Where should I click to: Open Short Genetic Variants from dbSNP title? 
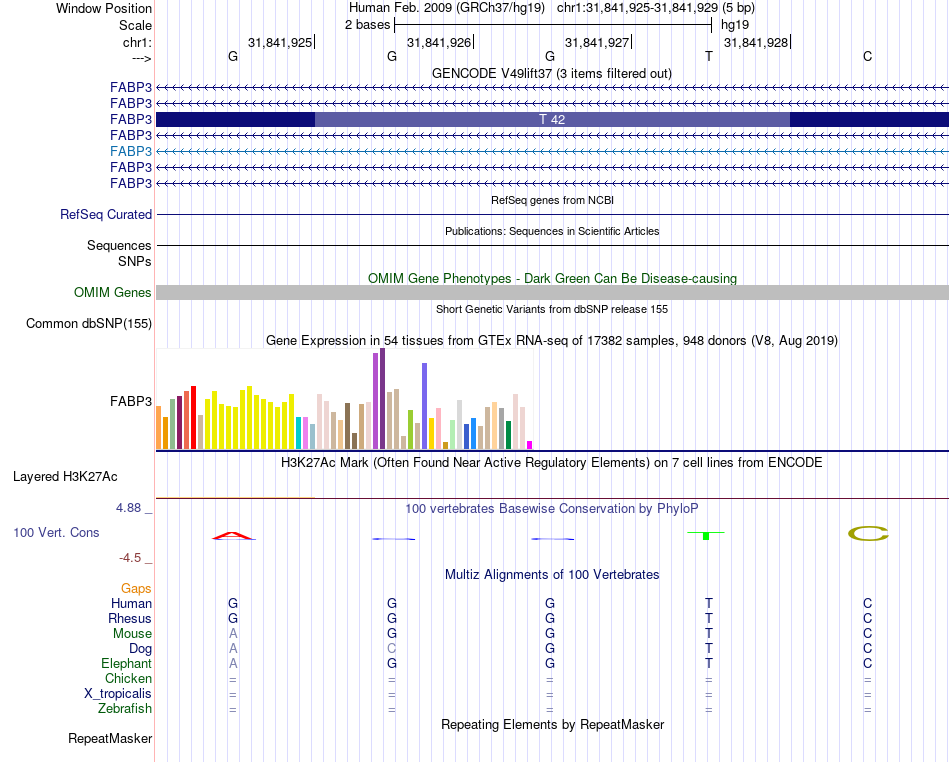click(x=552, y=309)
